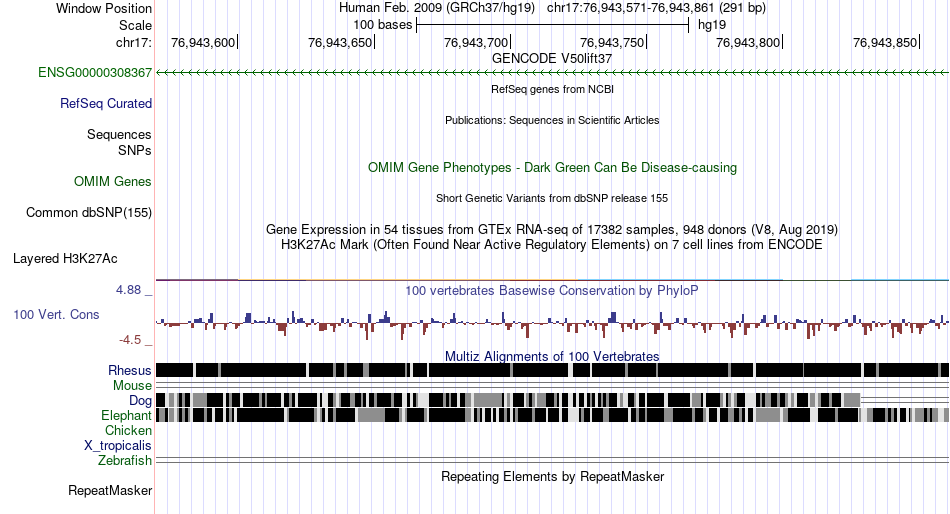This screenshot has width=950, height=514.
Task: Click the Human Feb. 2009 (GRCh37/hg19) text
Action: 437,8
